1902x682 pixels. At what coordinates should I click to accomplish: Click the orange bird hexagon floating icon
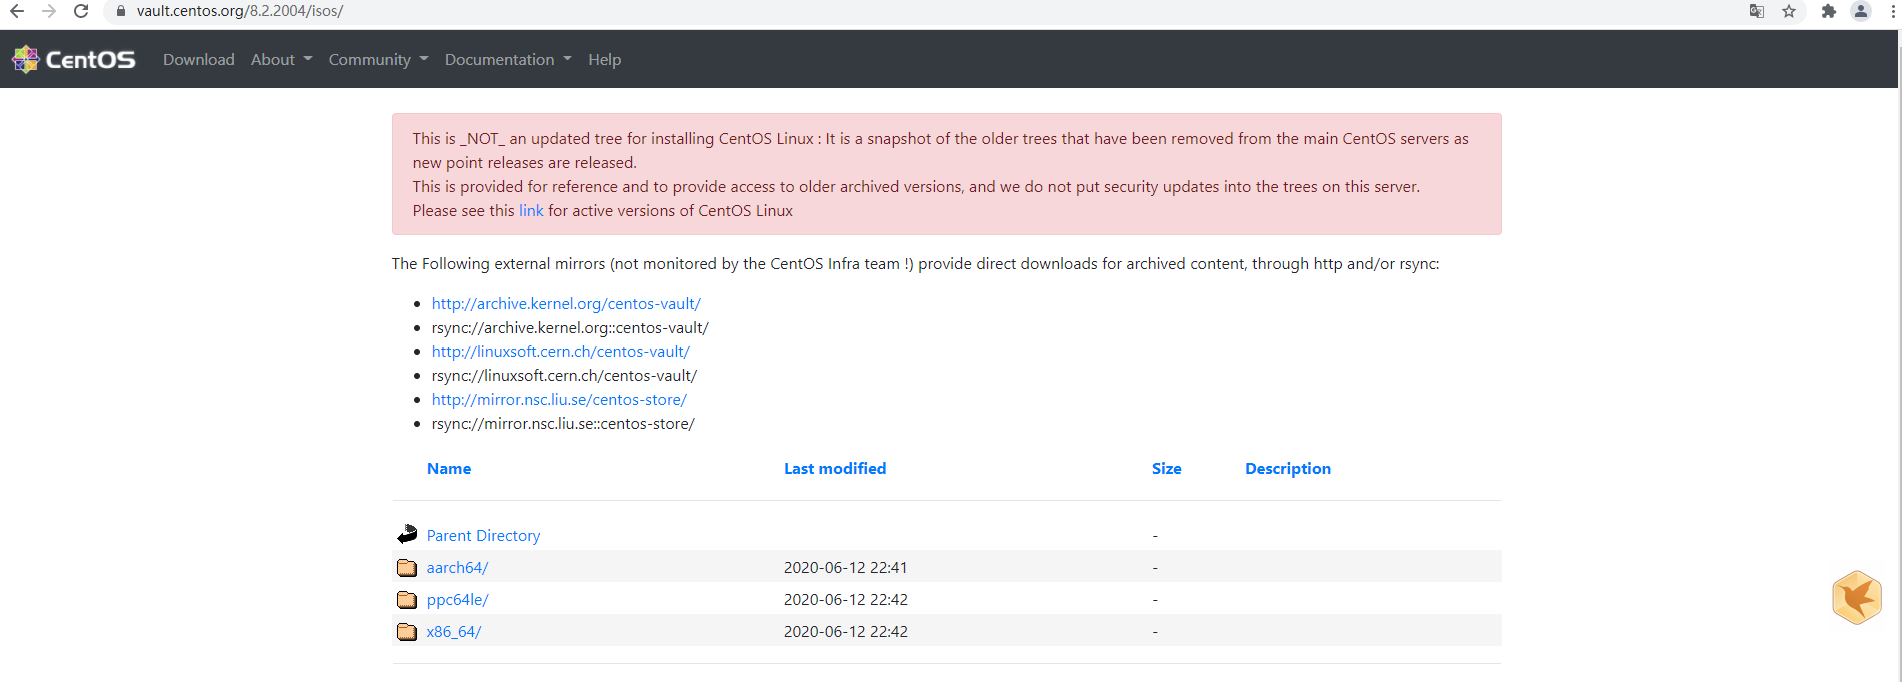[x=1857, y=597]
